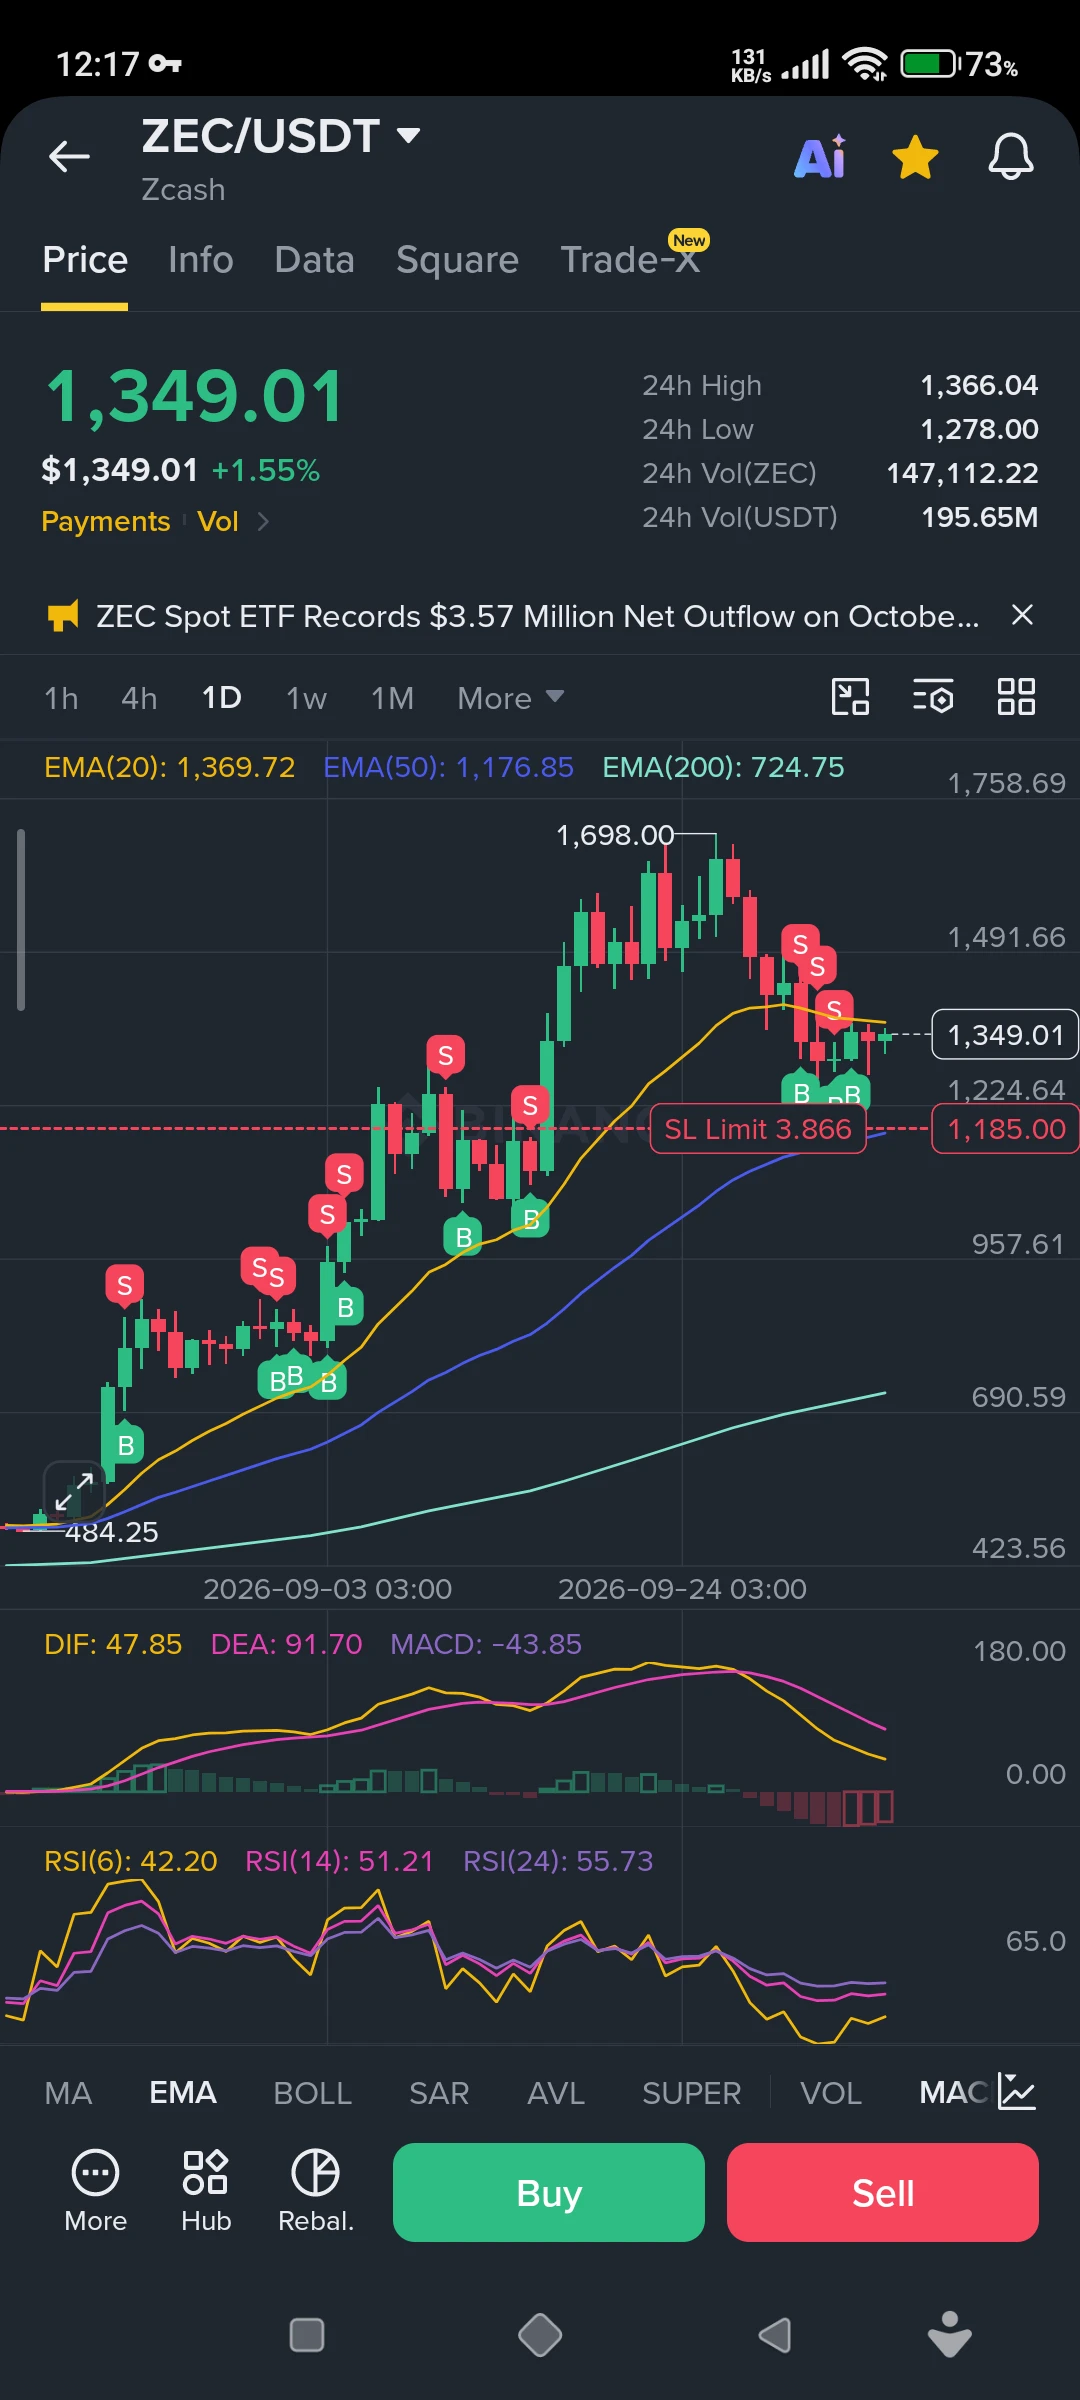Viewport: 1080px width, 2400px height.
Task: Expand chart to fullscreen
Action: (x=74, y=1492)
